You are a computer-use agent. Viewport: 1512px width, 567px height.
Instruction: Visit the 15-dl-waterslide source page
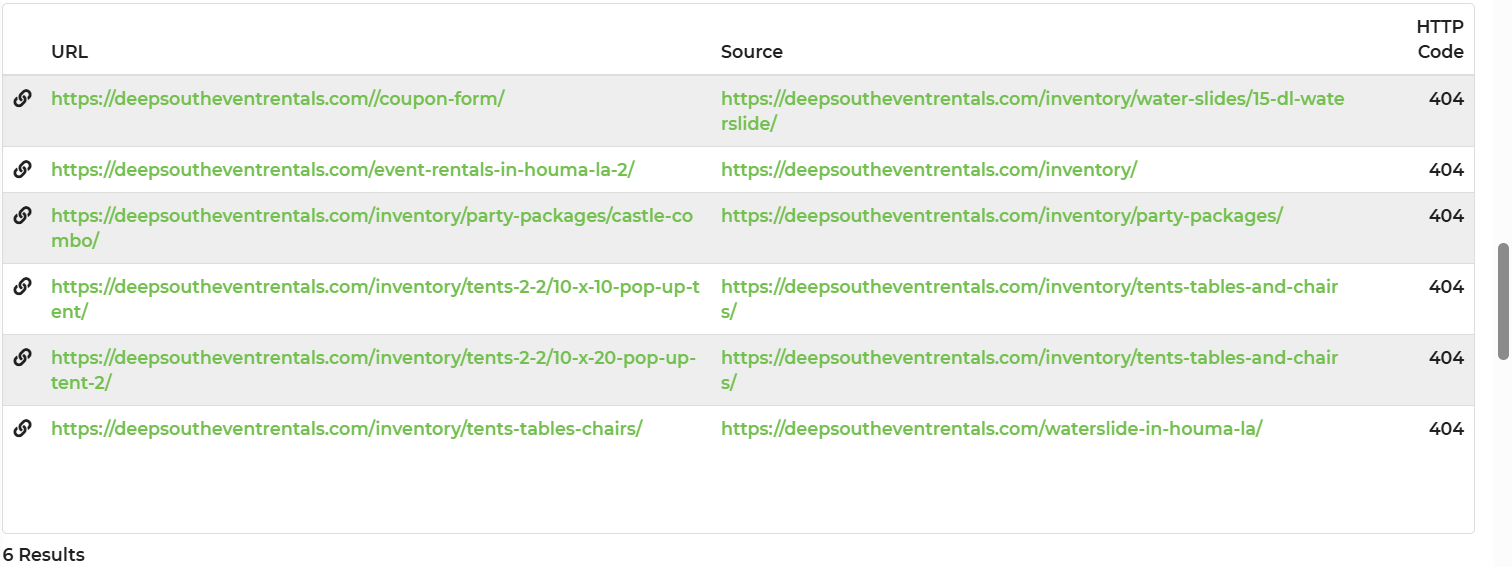1032,99
